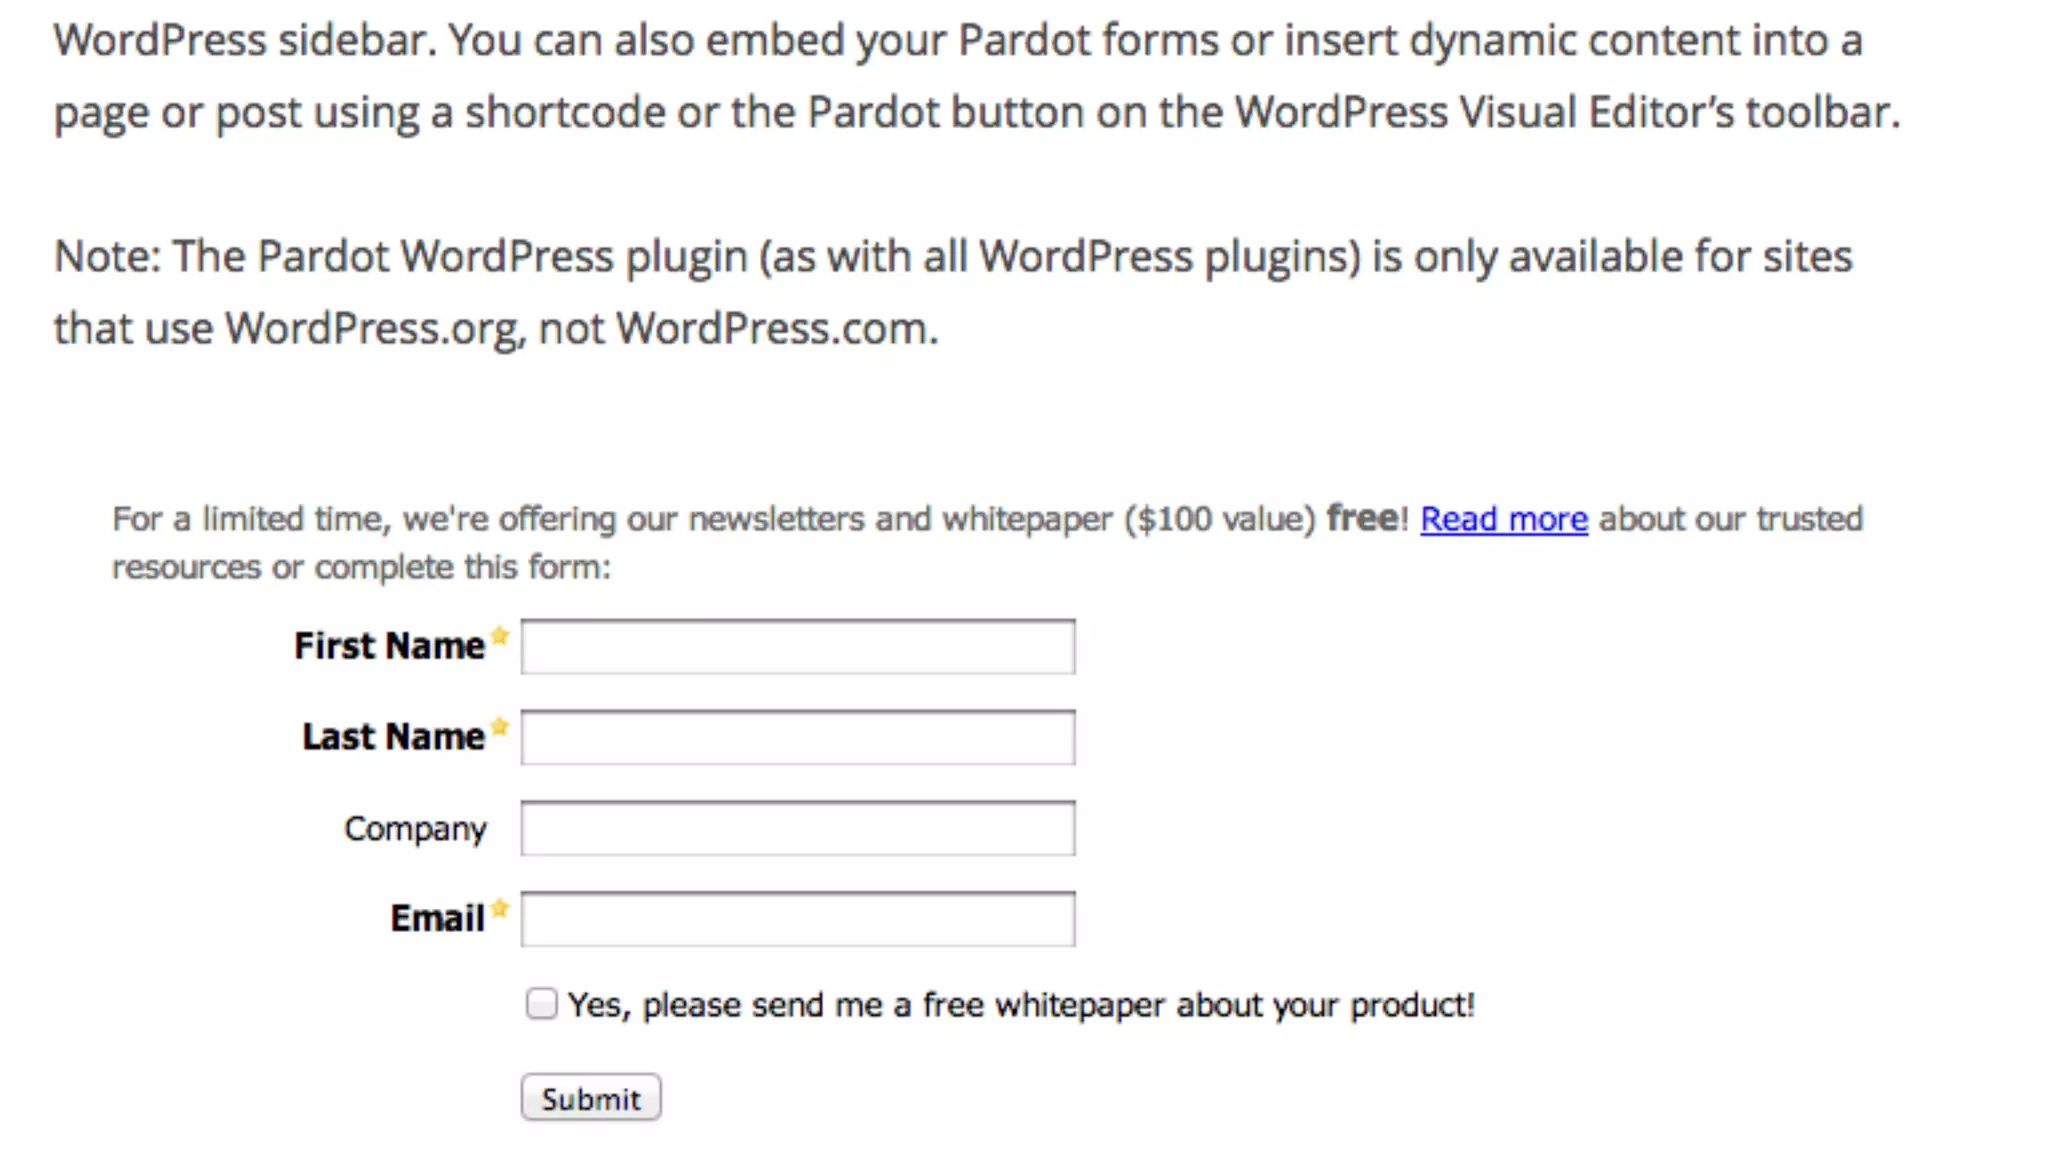The image size is (2048, 1152).
Task: Click the required star beside Last Name
Action: (x=500, y=727)
